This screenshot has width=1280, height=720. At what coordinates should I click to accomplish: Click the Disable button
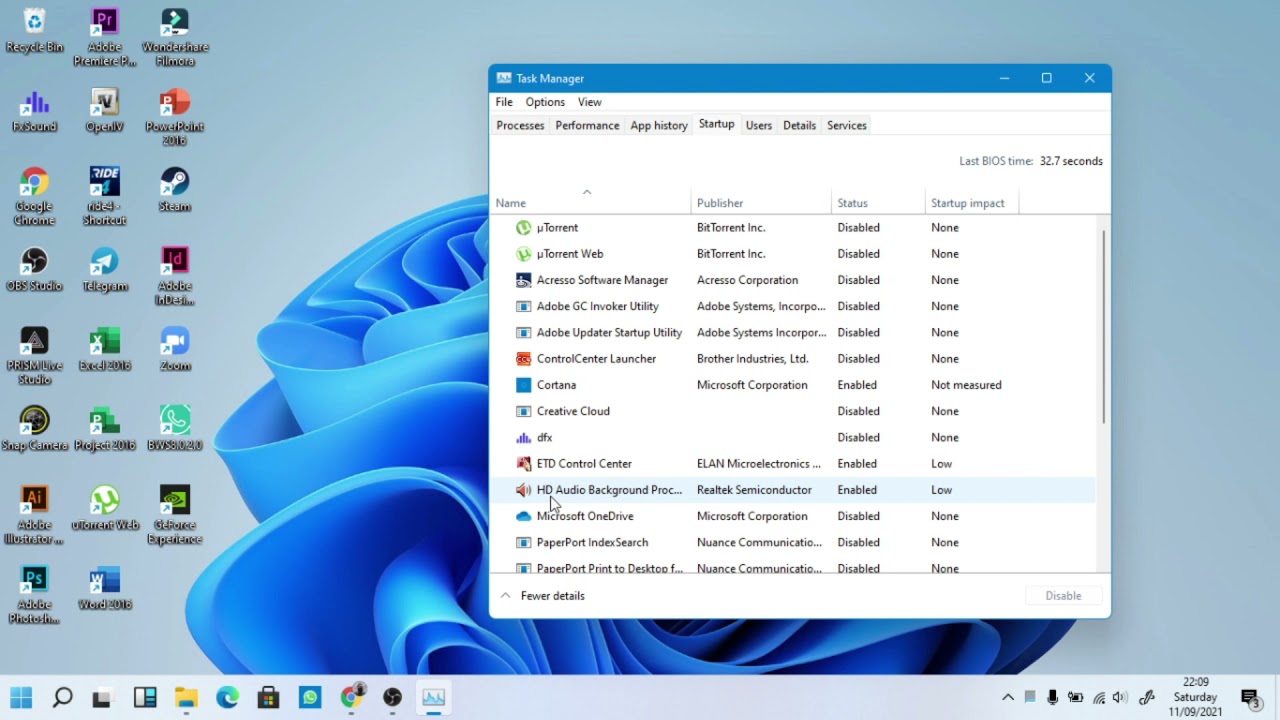click(1063, 596)
